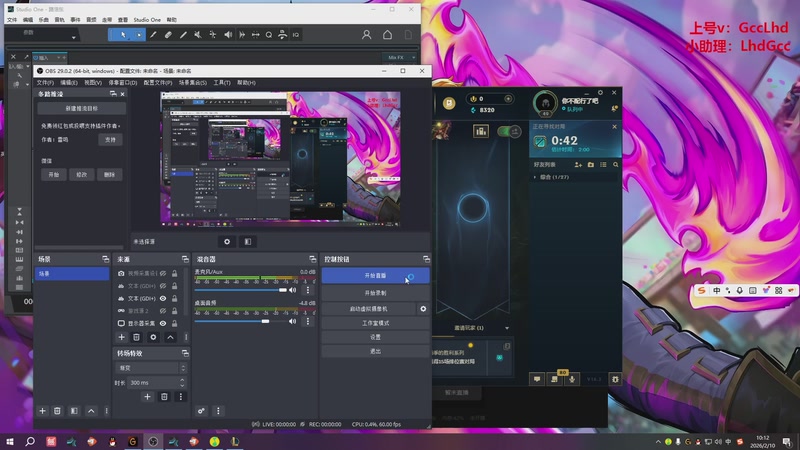Open Windows Start menu

10,441
